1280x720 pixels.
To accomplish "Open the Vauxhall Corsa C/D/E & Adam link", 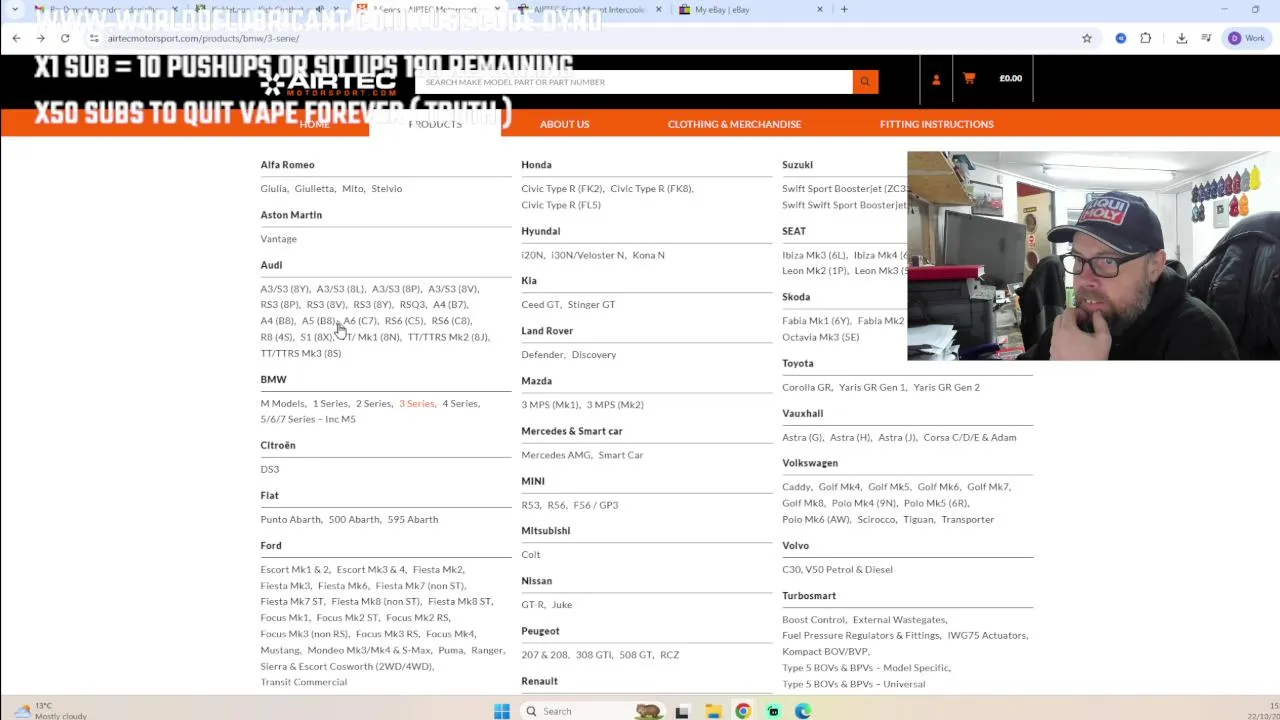I will pos(969,437).
